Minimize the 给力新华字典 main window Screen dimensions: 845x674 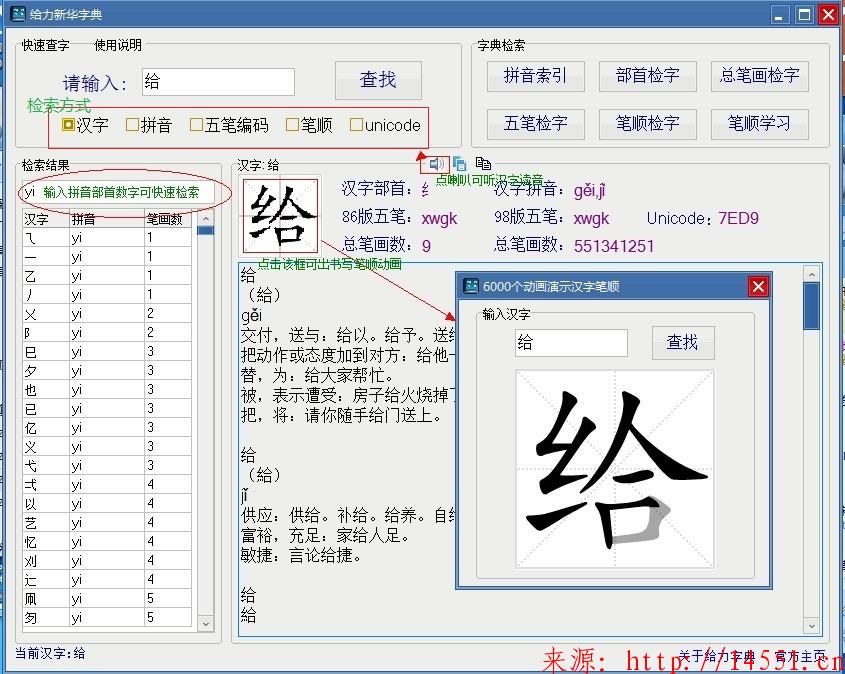780,14
